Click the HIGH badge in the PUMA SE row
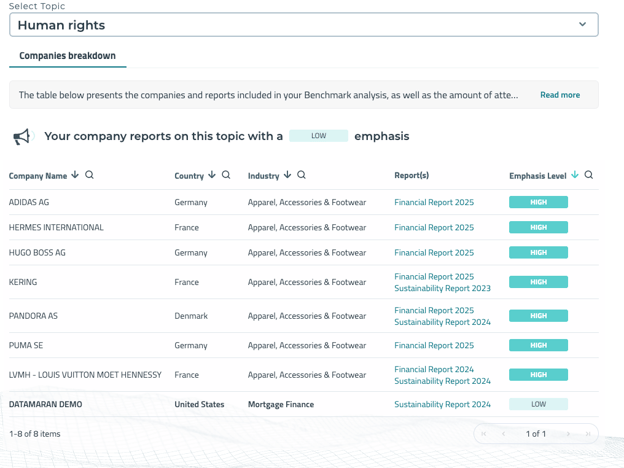Viewport: 624px width, 468px height. tap(538, 345)
